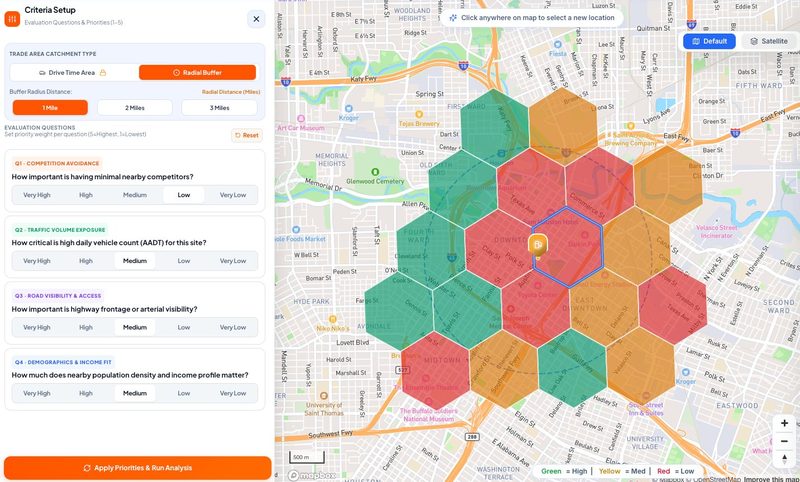Set demographics fit to Very Low
The height and width of the screenshot is (482, 800).
pos(233,393)
